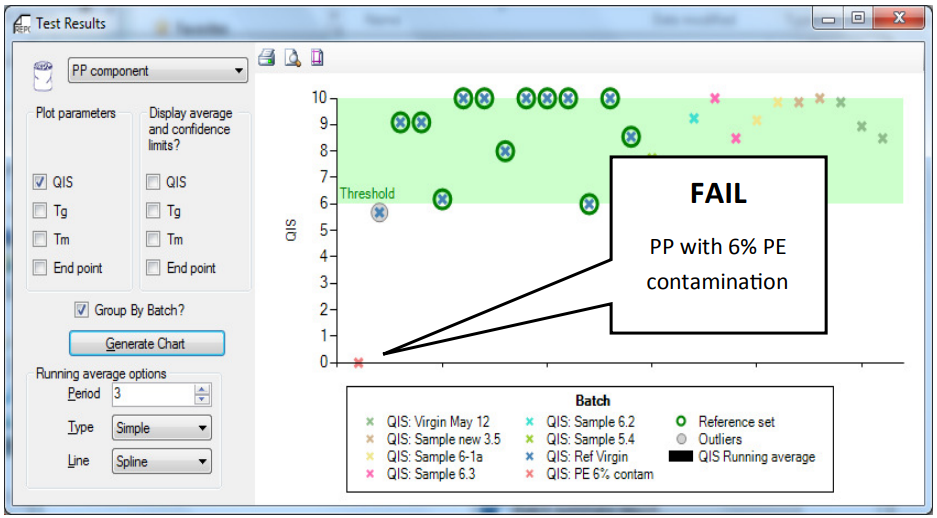Select the red PE 6% contam point
The width and height of the screenshot is (937, 518).
(358, 363)
